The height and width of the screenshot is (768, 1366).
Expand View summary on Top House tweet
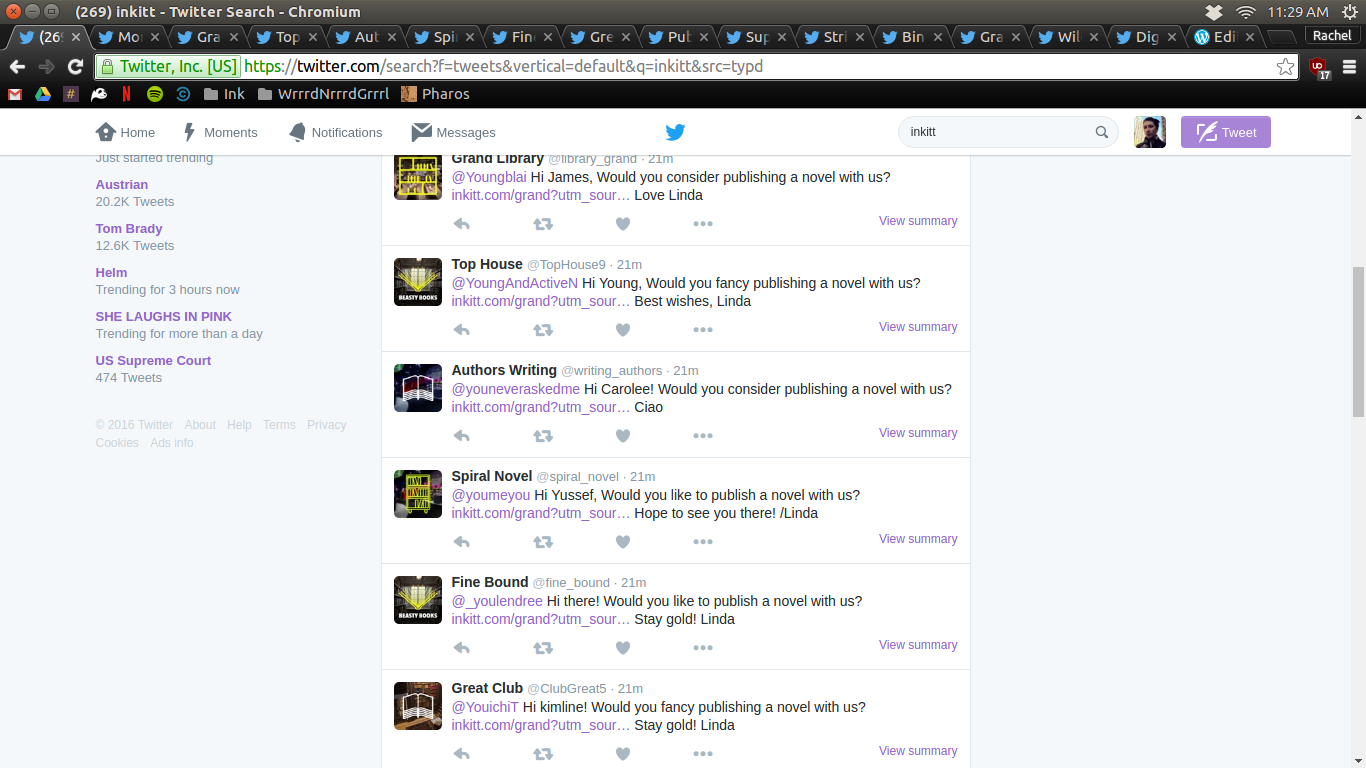pos(917,327)
